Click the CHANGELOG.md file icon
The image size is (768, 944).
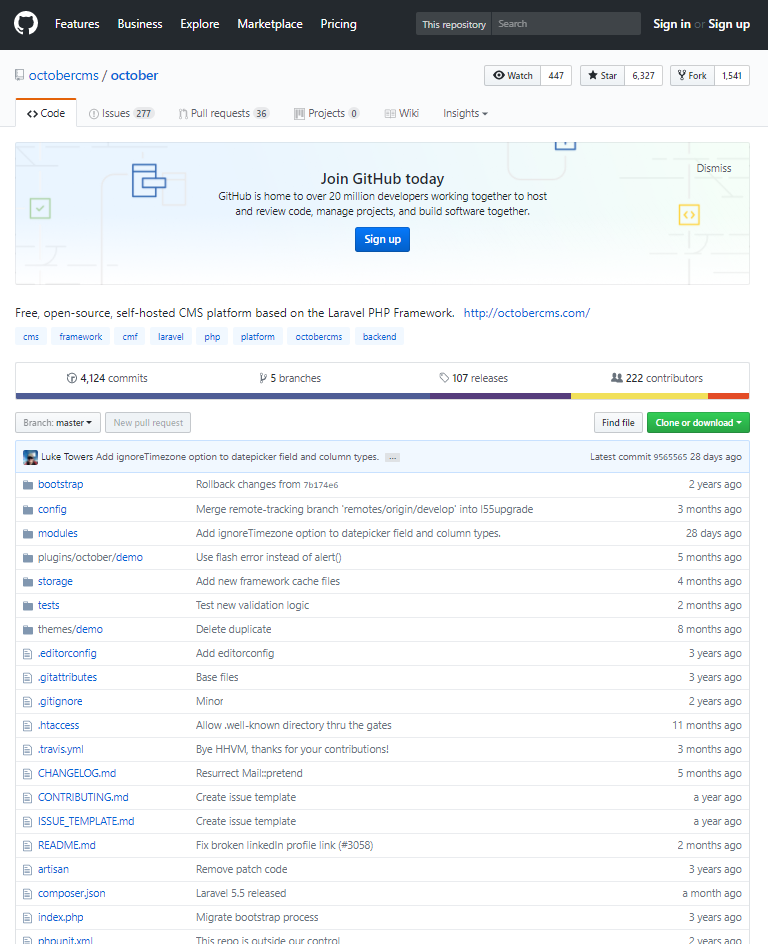click(27, 774)
